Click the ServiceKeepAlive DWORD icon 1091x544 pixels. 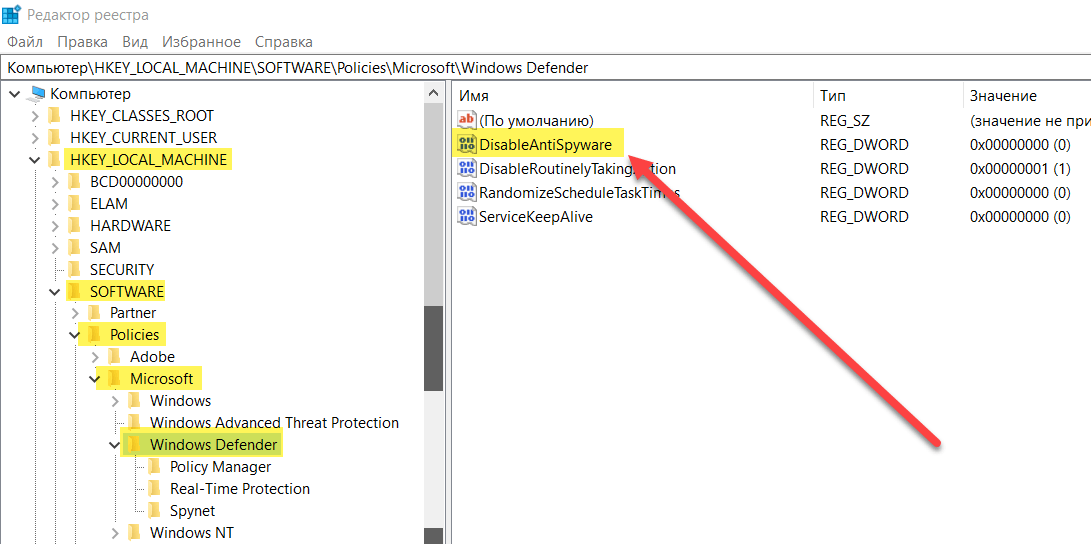[x=466, y=216]
